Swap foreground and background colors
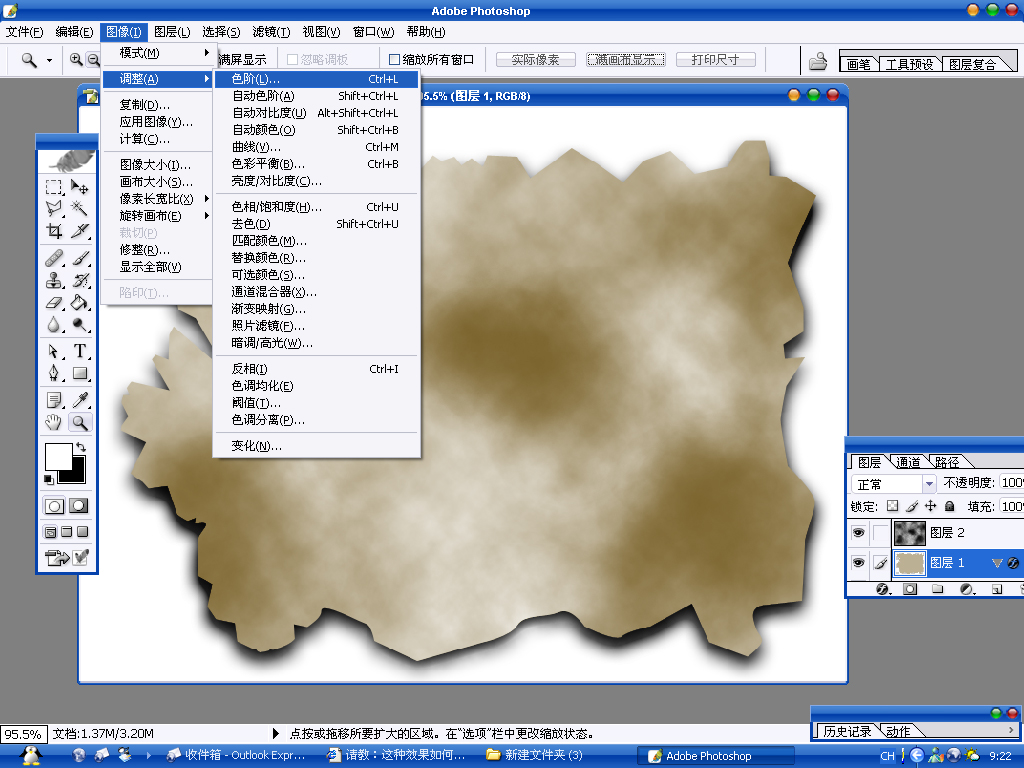This screenshot has width=1024, height=768. click(x=80, y=447)
